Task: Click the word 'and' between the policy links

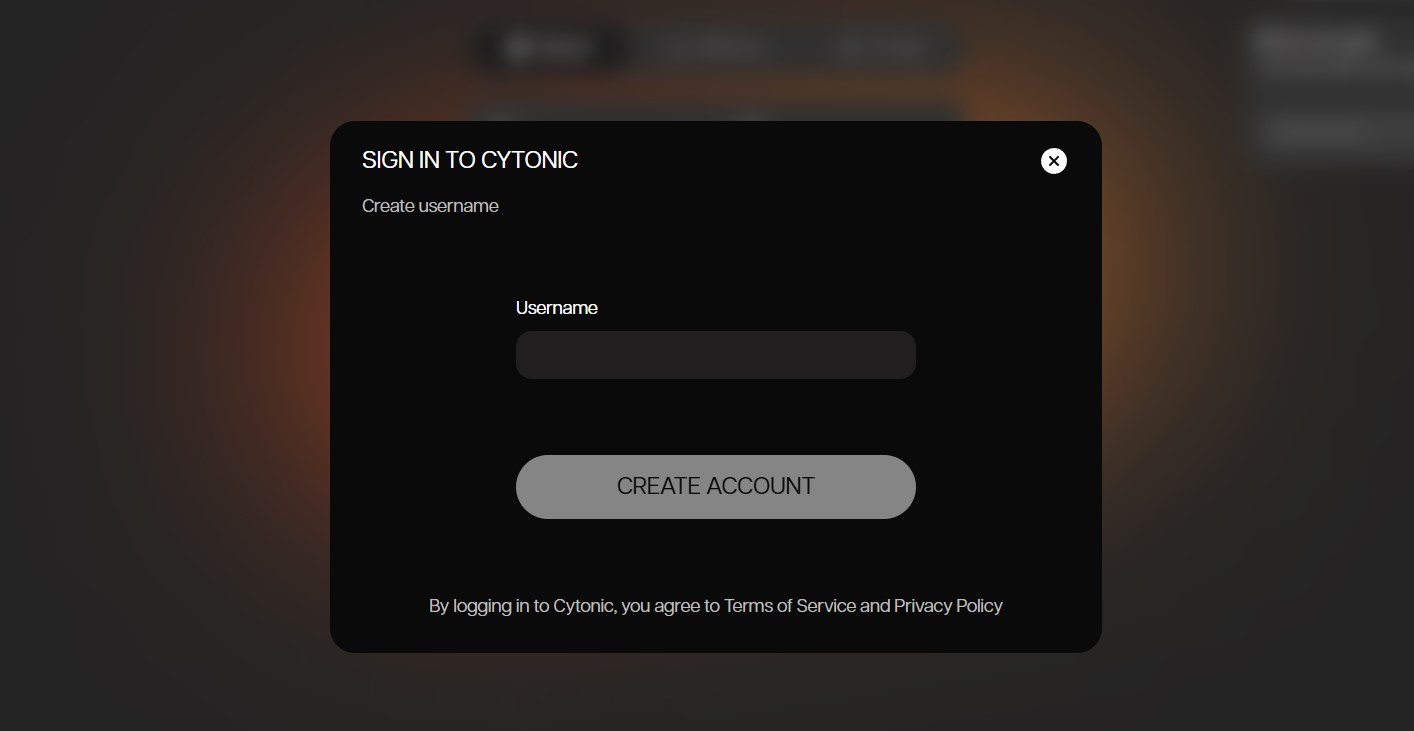Action: tap(875, 606)
